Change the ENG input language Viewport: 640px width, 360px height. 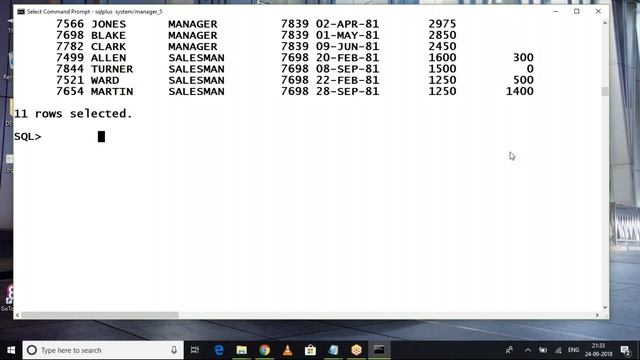[x=573, y=350]
